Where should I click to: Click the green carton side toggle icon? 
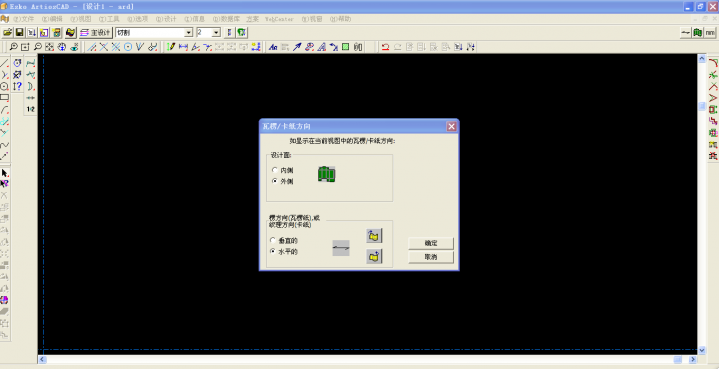pyautogui.click(x=698, y=33)
